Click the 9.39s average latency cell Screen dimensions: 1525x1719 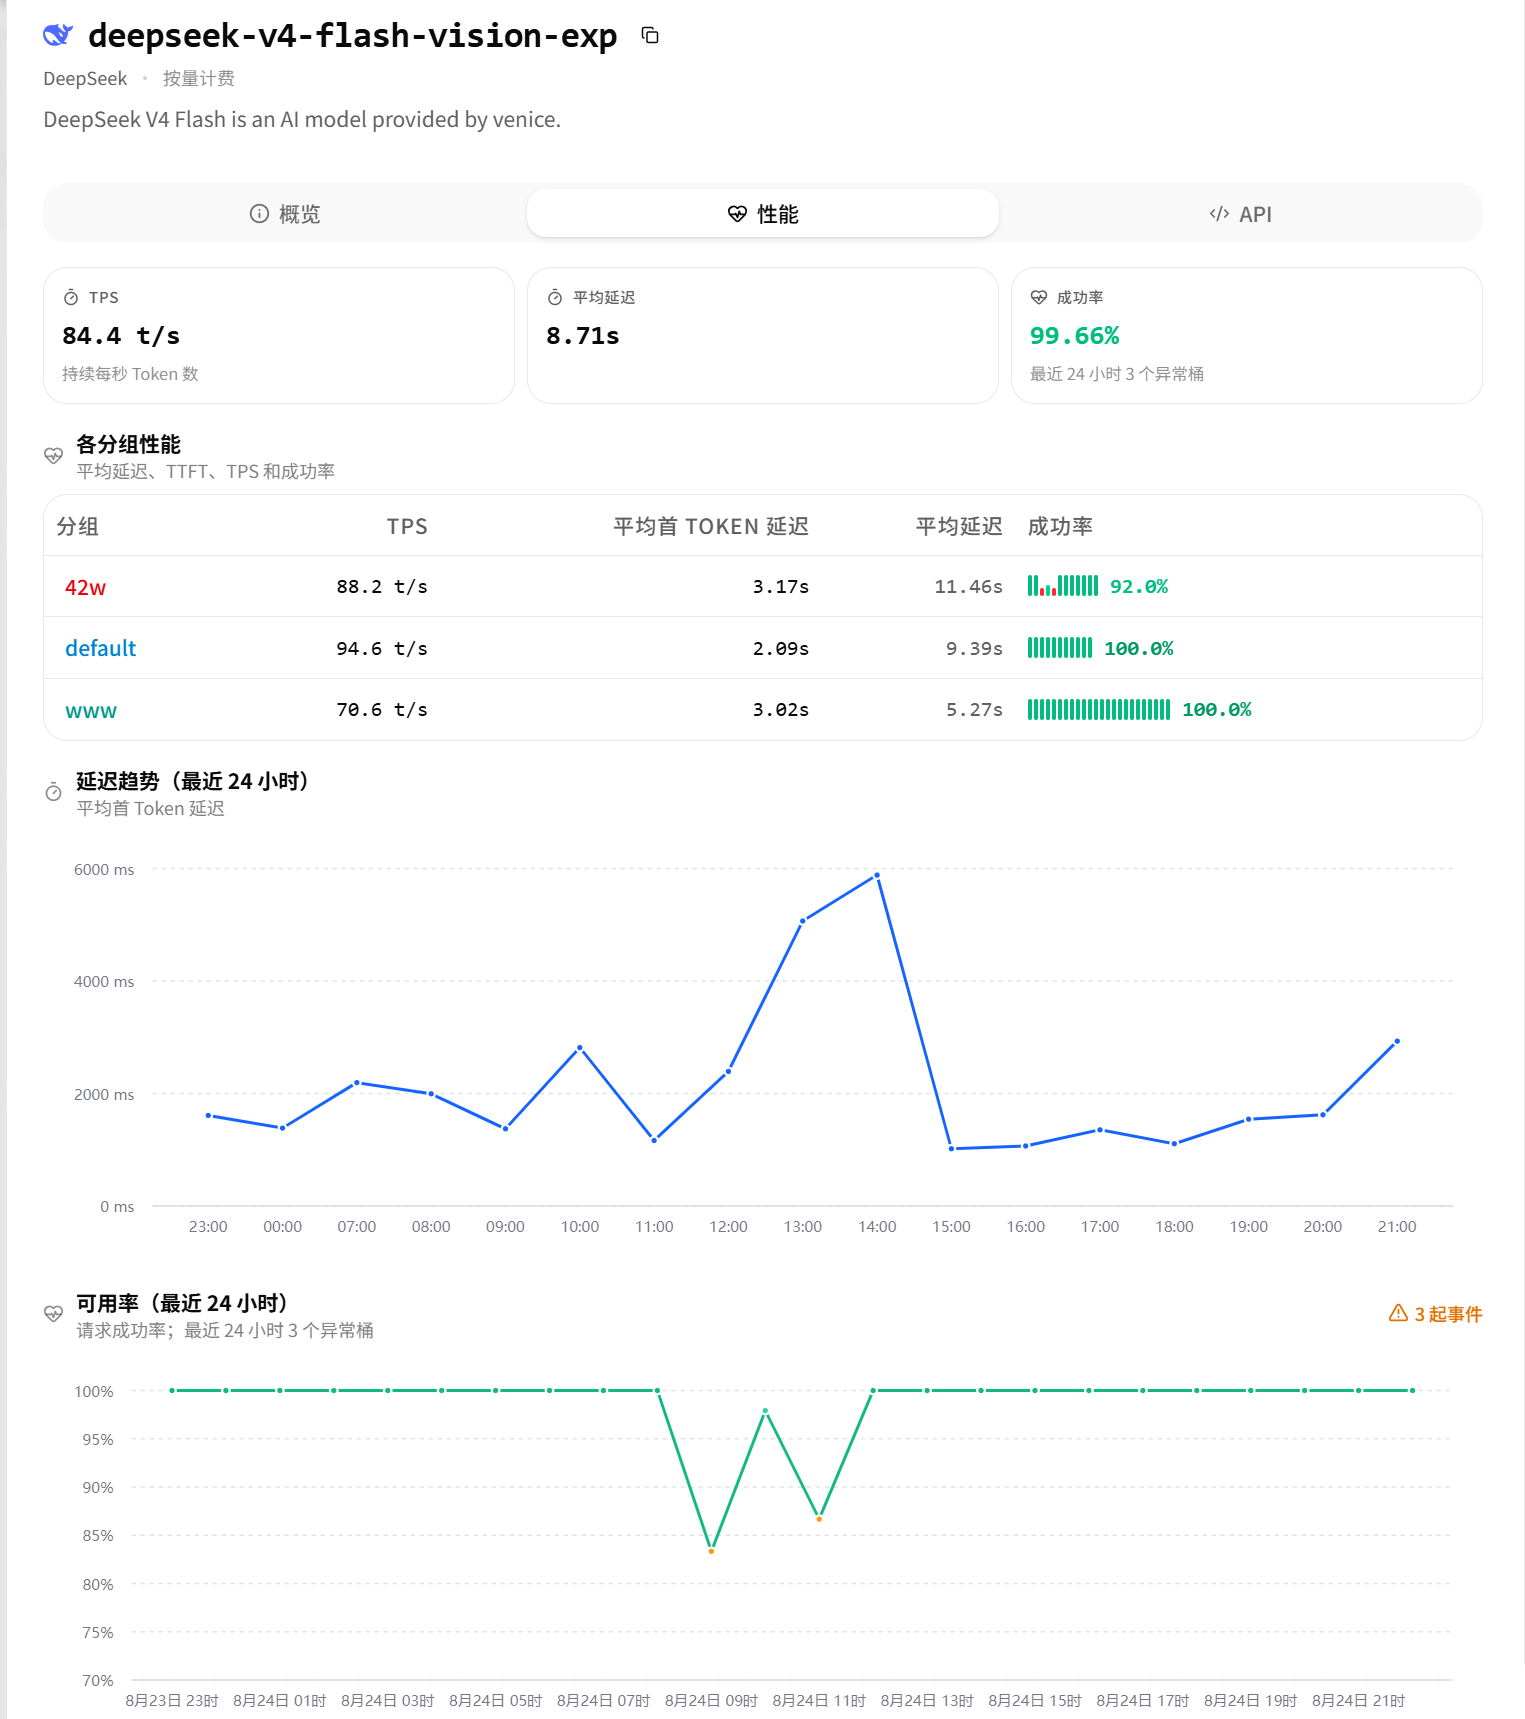(974, 649)
